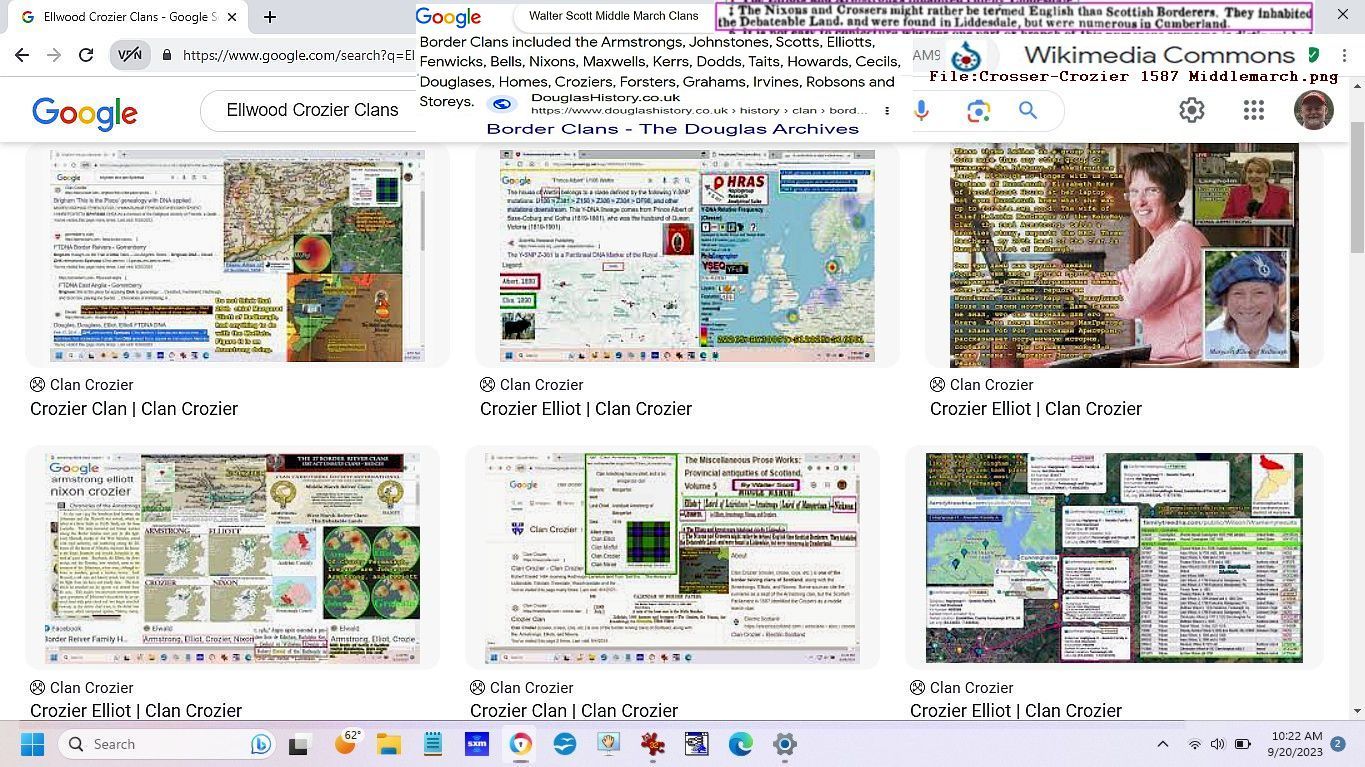Open 'Crozier Elliot' link under pink sweater photo
1365x767 pixels.
click(1036, 408)
